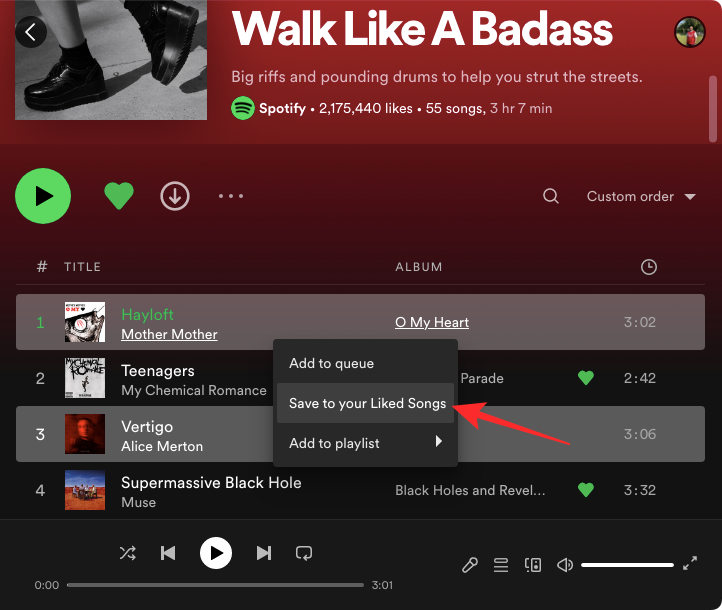The height and width of the screenshot is (610, 722).
Task: Select the Teenagers track title
Action: tap(157, 371)
